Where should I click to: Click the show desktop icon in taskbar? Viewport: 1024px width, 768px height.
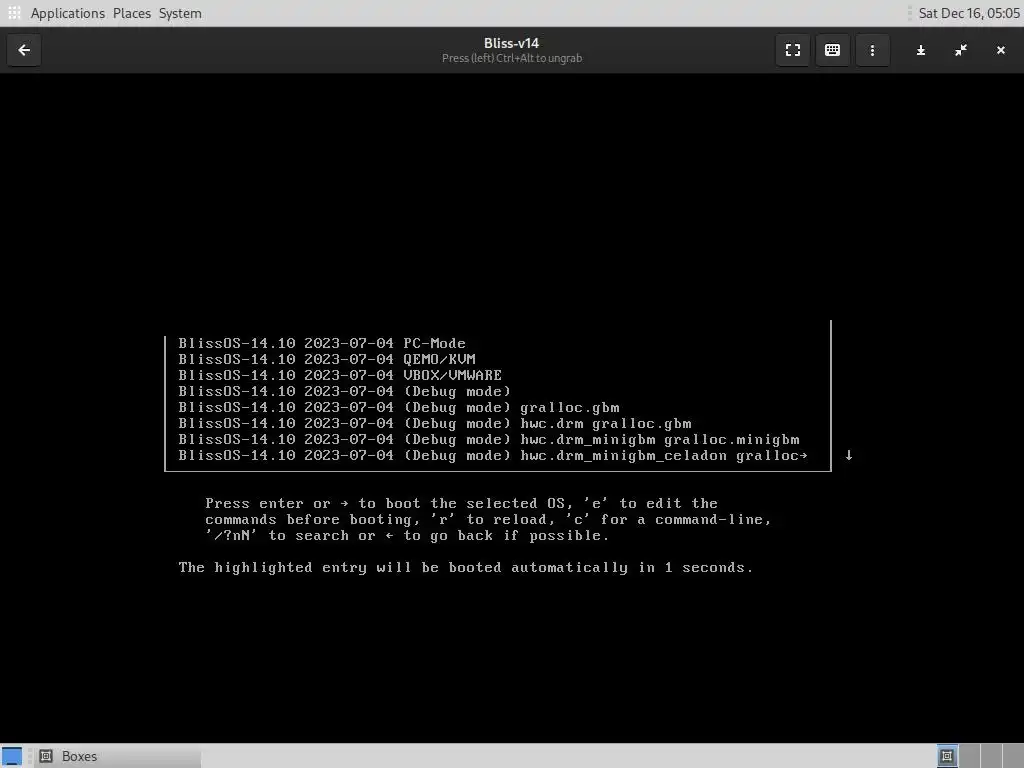coord(12,756)
